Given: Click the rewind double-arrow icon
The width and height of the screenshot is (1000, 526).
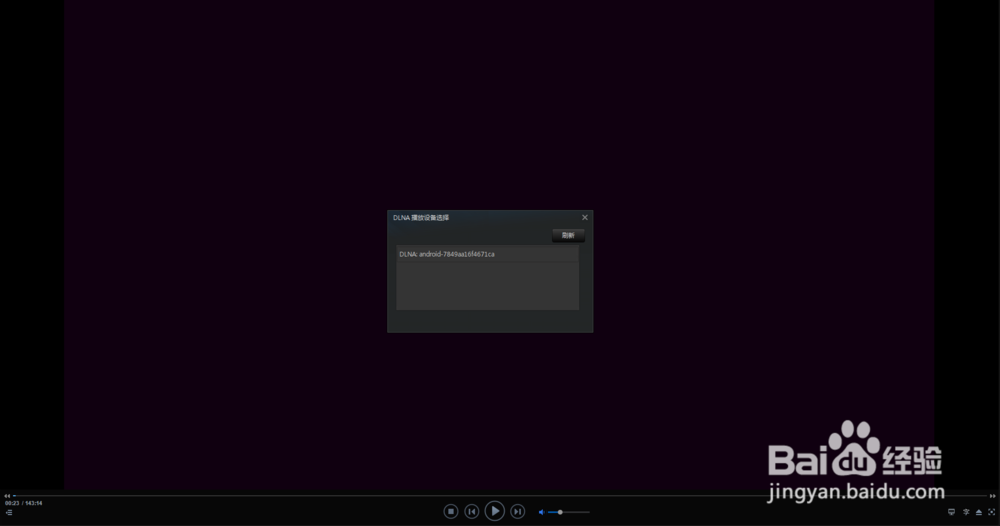Looking at the screenshot, I should tap(7, 495).
